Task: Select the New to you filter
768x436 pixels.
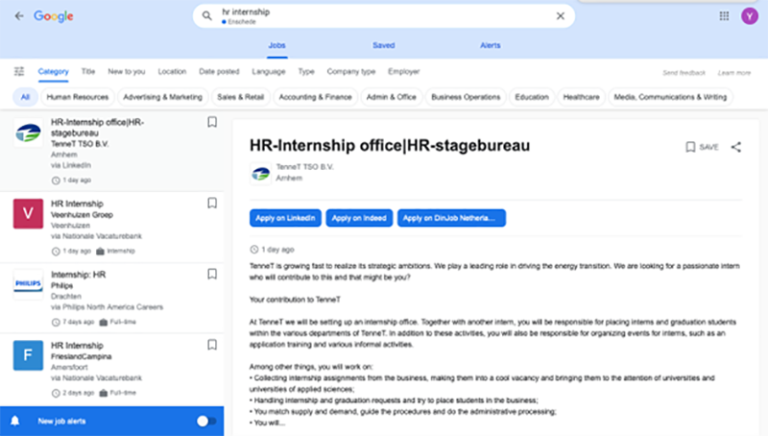Action: point(126,72)
